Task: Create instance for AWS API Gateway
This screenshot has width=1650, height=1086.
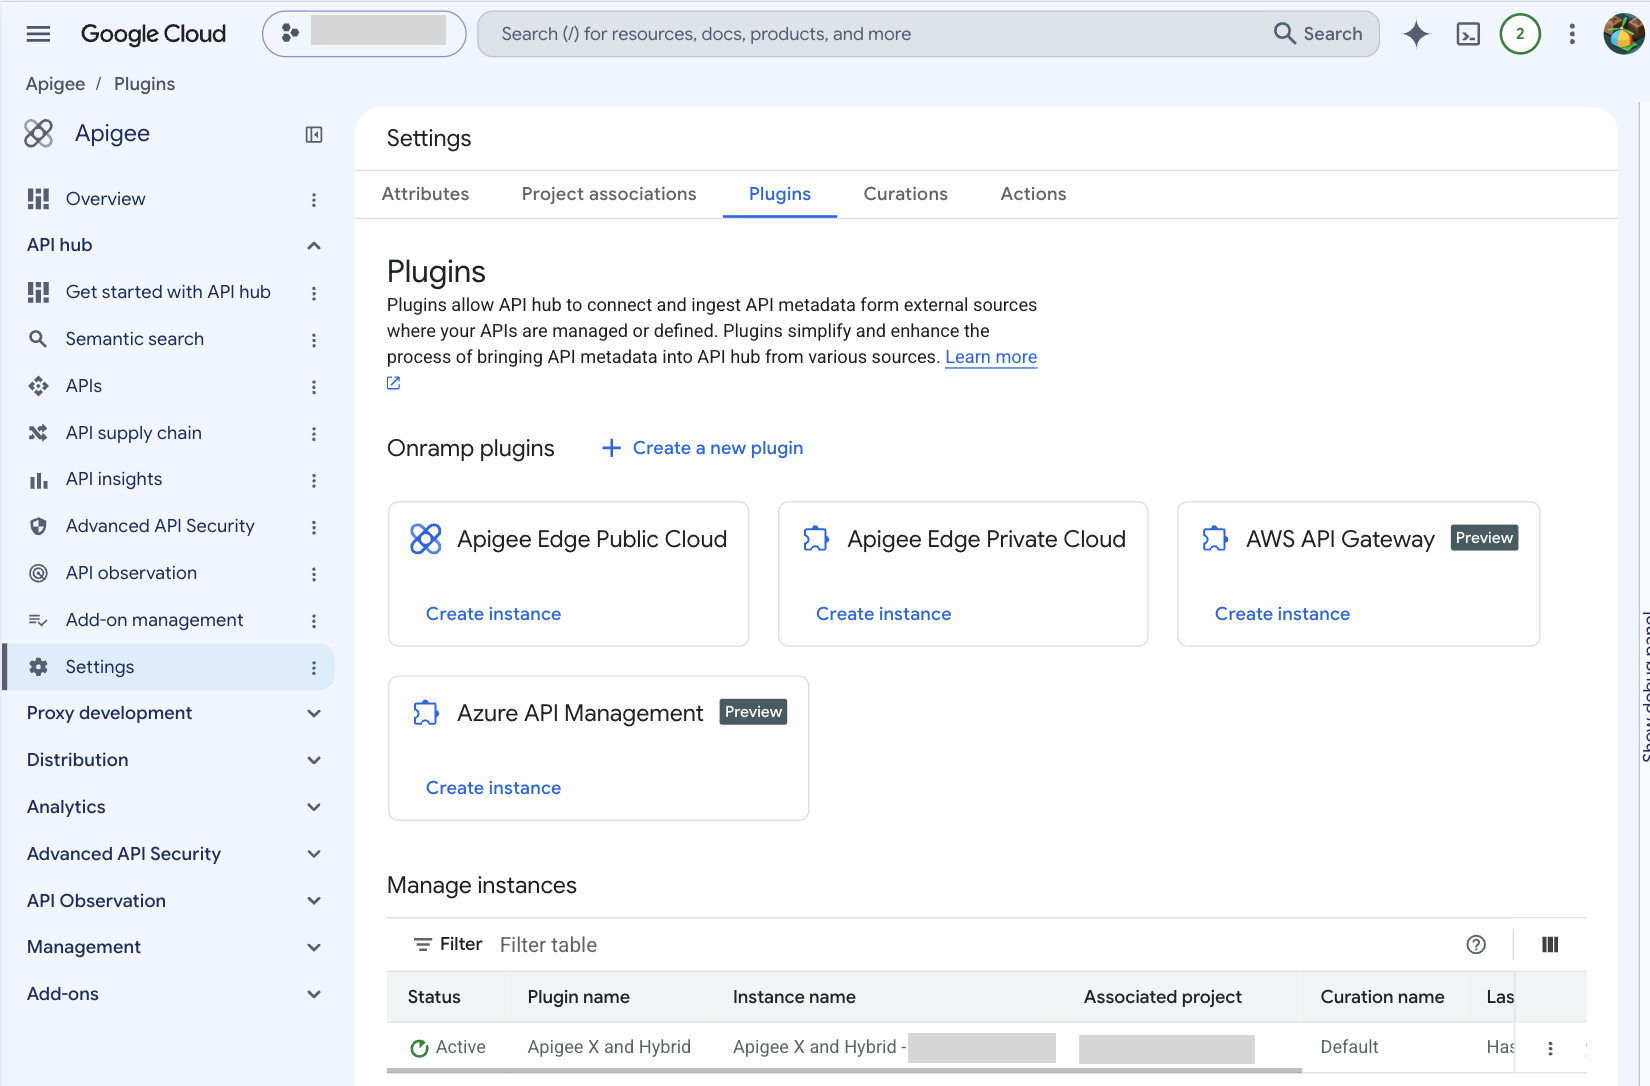Action: pos(1282,614)
